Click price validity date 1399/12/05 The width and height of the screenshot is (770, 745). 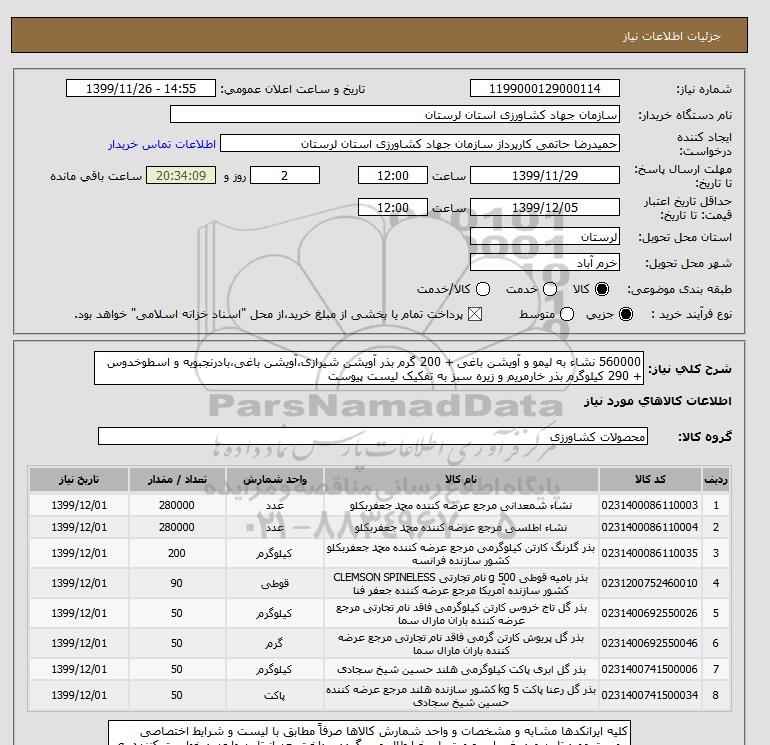point(545,207)
